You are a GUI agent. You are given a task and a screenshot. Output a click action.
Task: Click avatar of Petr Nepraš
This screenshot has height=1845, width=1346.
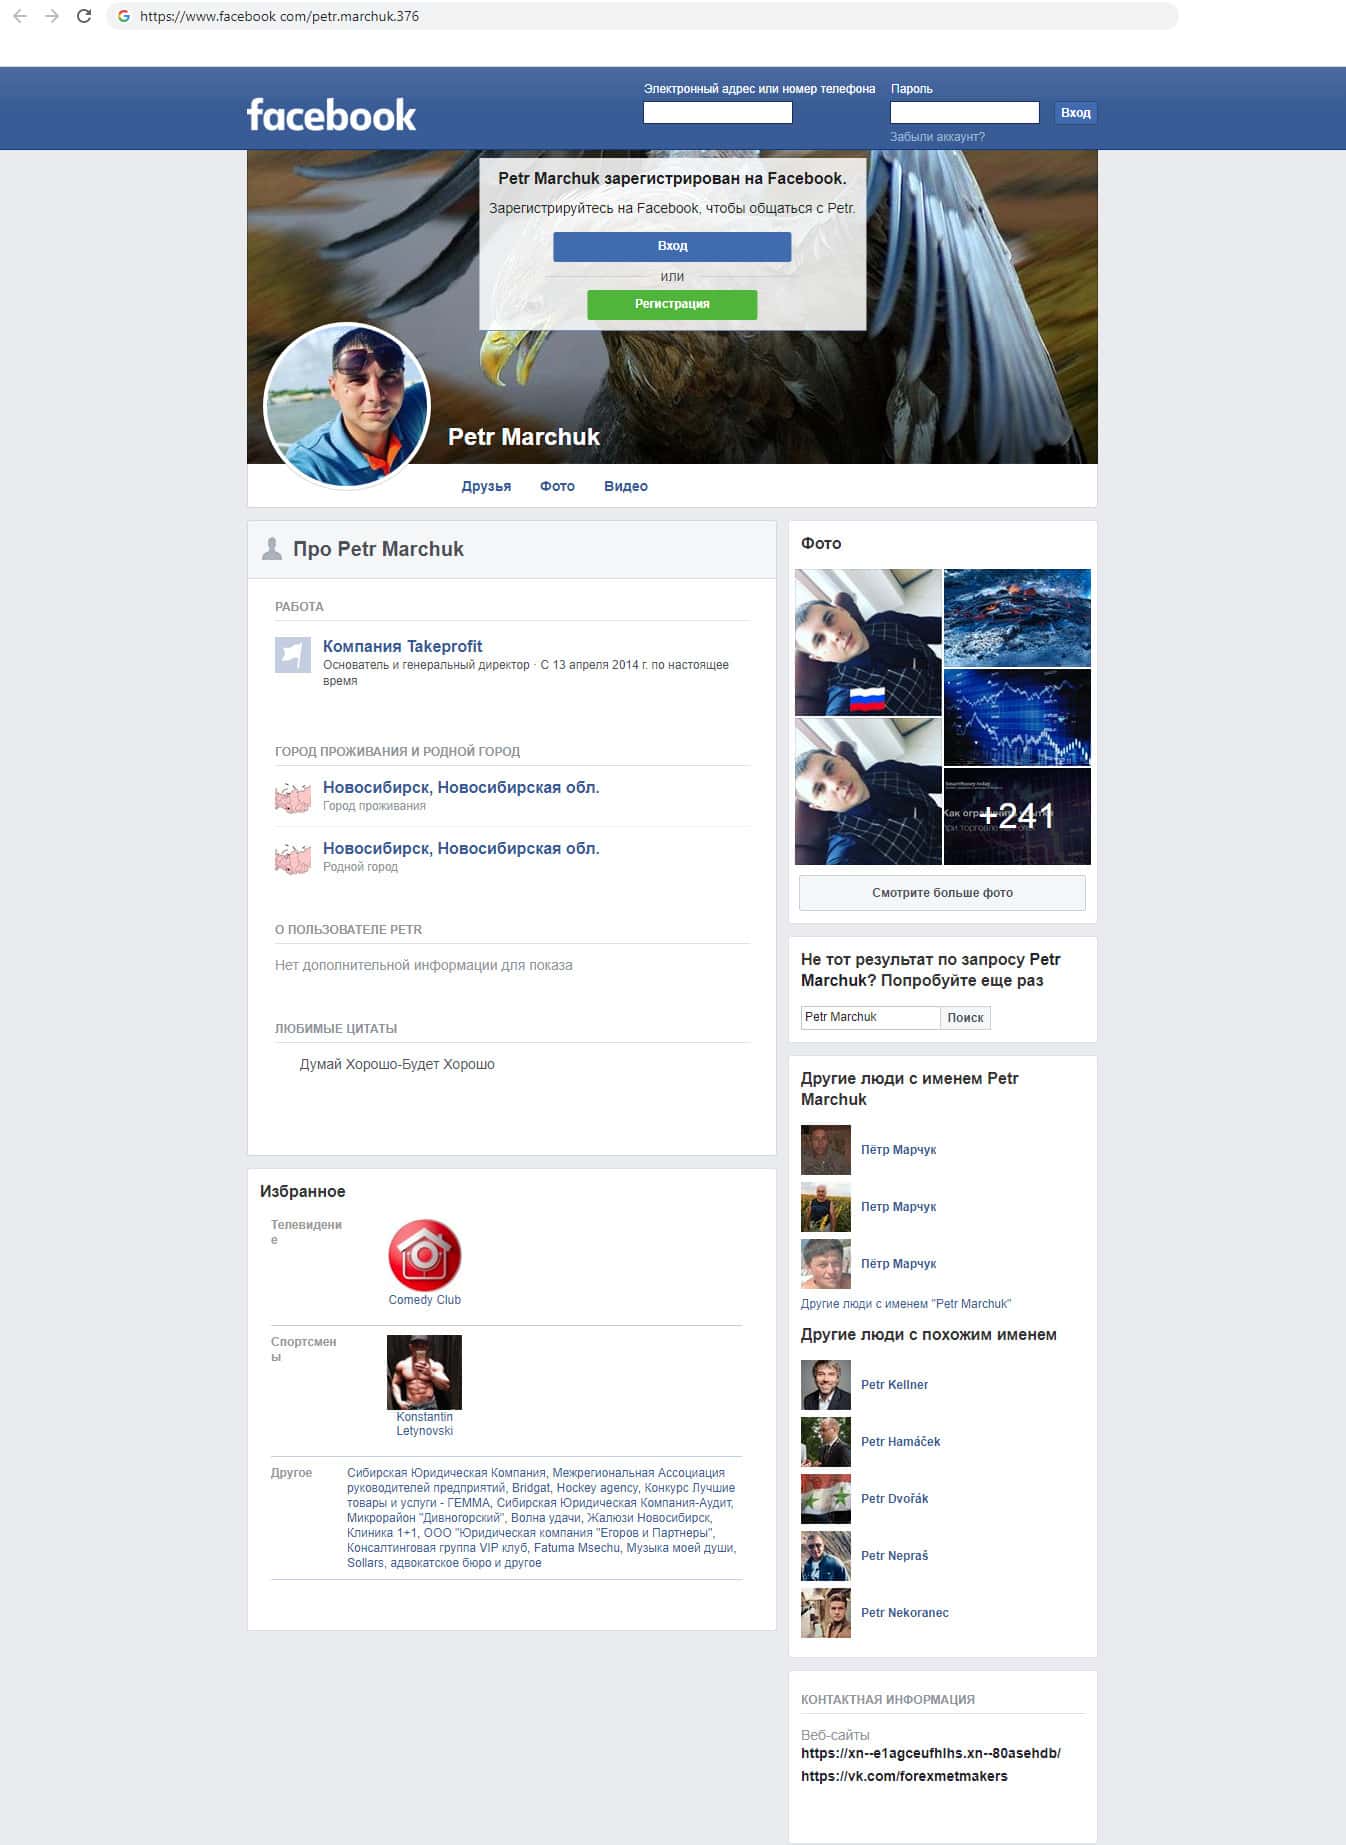826,1556
